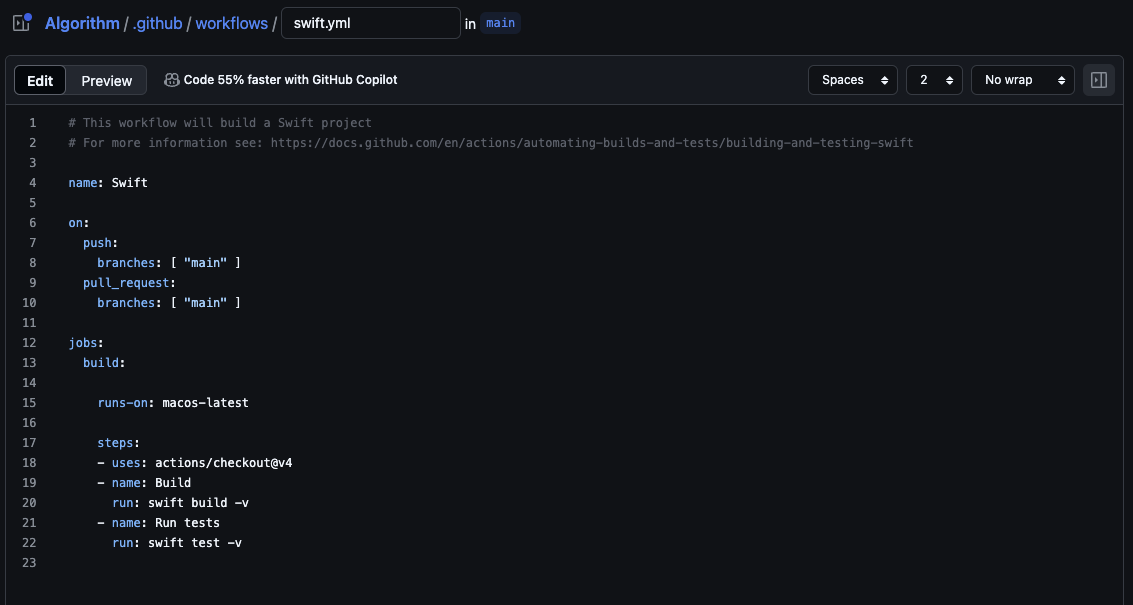Click the 'push:' line

pos(100,243)
